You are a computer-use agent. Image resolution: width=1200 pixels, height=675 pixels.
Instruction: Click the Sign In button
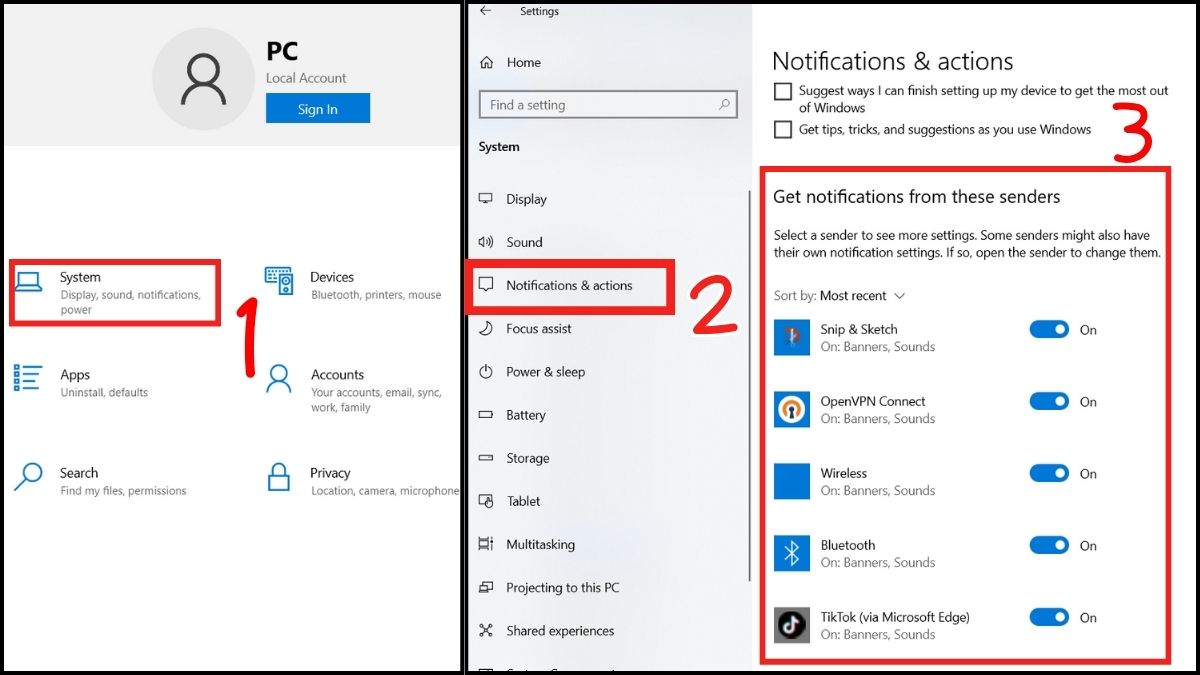[318, 109]
